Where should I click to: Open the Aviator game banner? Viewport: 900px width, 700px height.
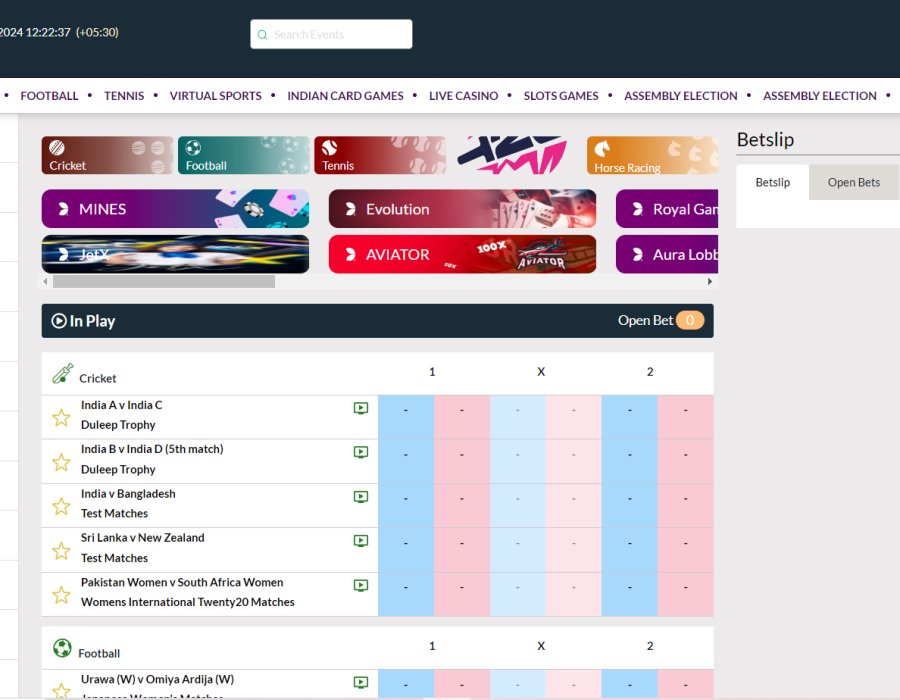tap(462, 255)
